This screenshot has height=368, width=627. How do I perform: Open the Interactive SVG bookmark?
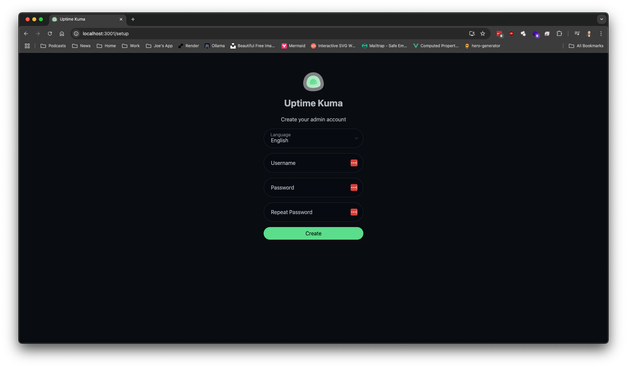coord(333,46)
